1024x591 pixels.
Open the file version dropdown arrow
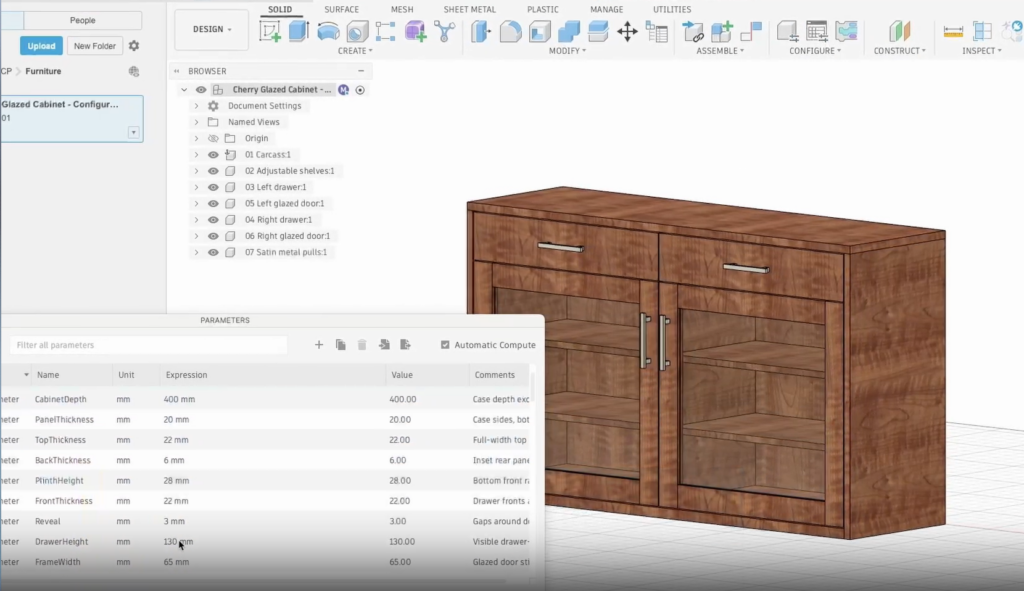tap(133, 133)
